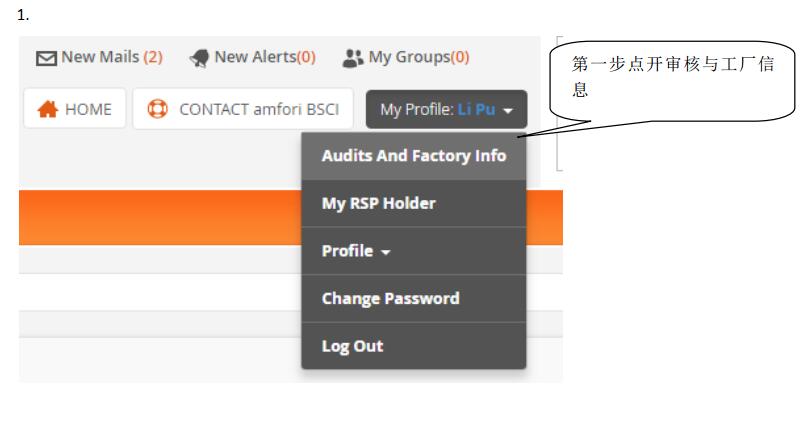The width and height of the screenshot is (808, 423).
Task: Open New Mails (2) link
Action: [99, 57]
